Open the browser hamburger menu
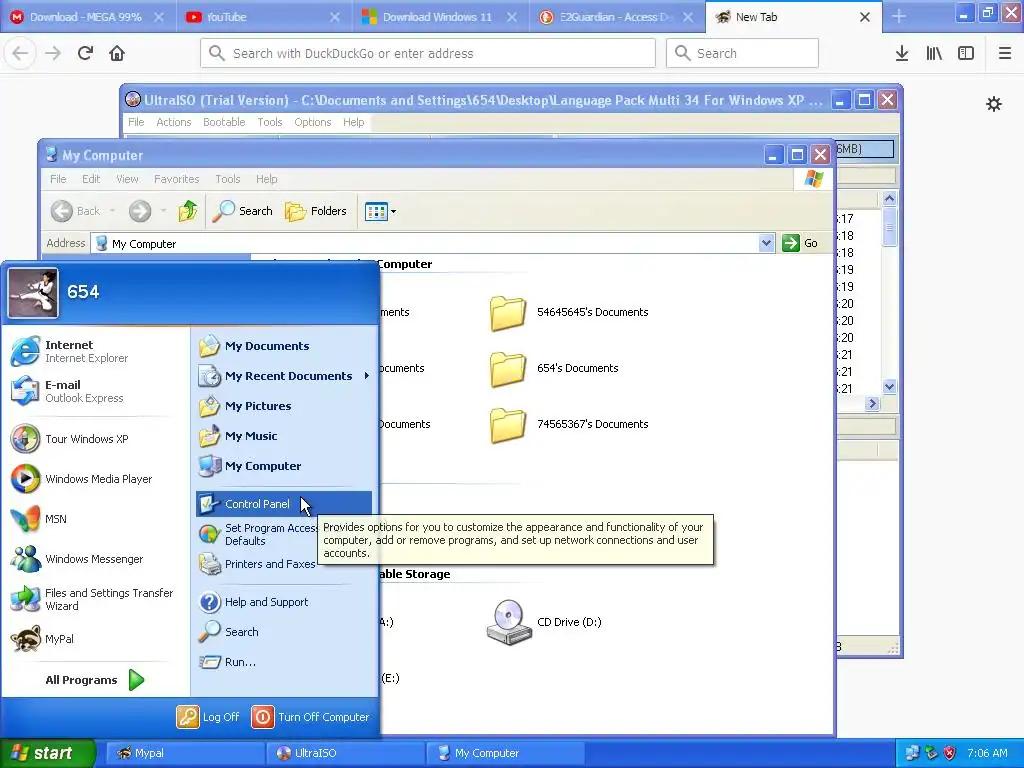The height and width of the screenshot is (768, 1024). [x=1005, y=54]
